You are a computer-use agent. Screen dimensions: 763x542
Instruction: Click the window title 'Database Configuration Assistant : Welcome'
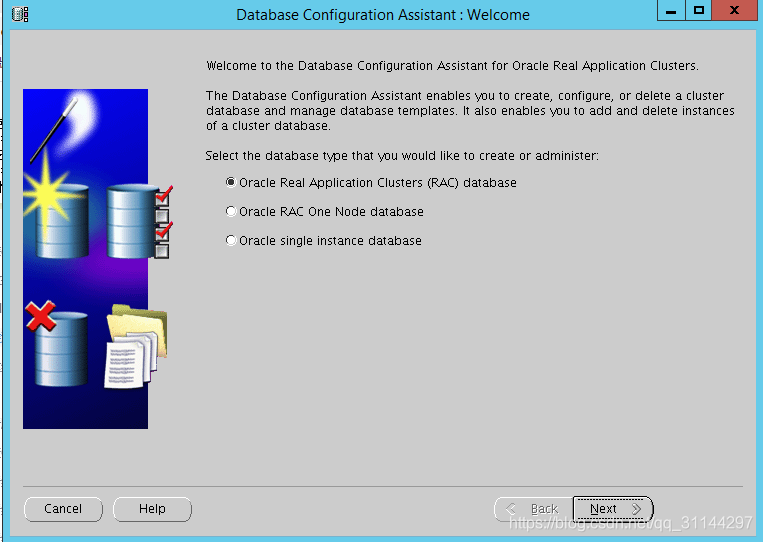point(383,15)
